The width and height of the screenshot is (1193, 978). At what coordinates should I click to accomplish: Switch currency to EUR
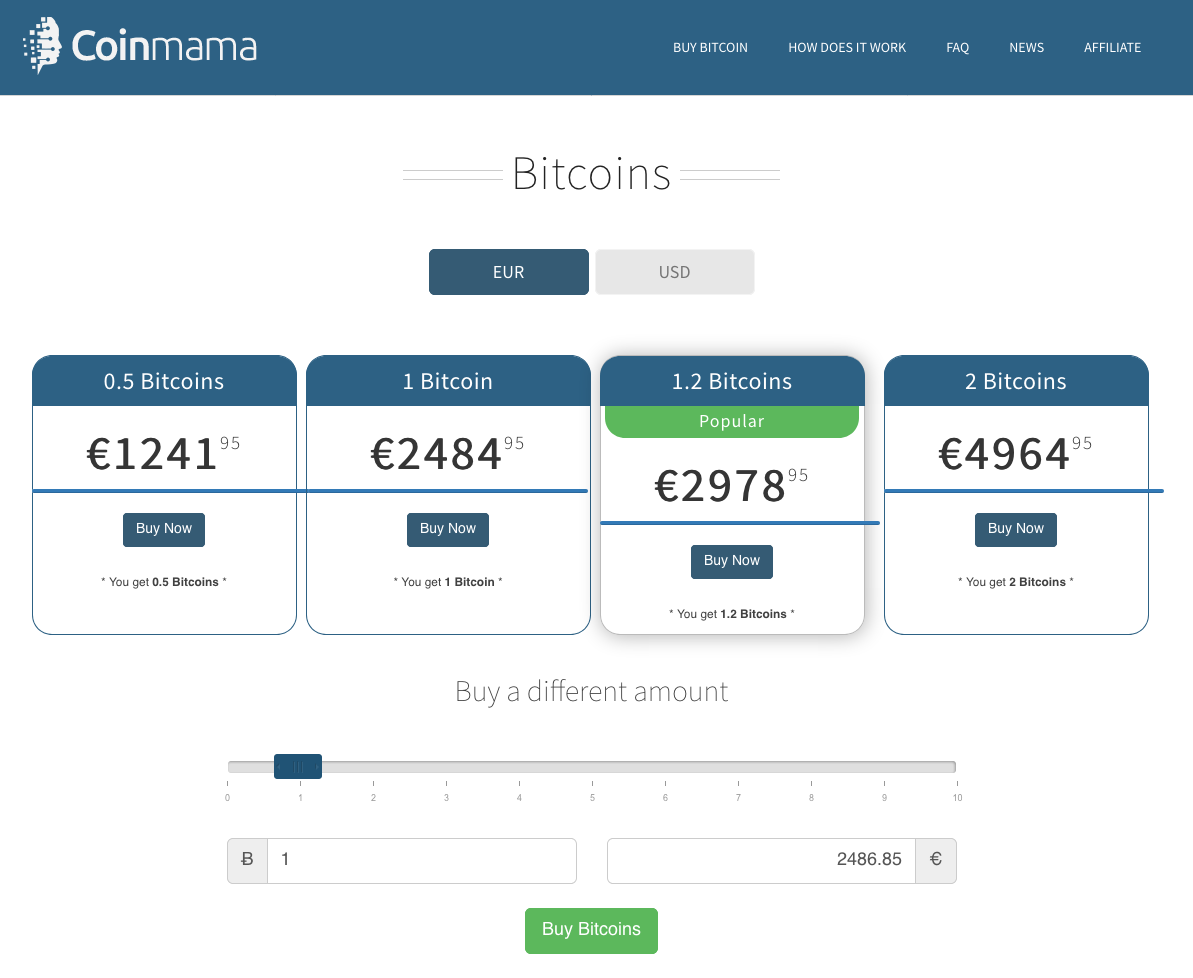509,272
